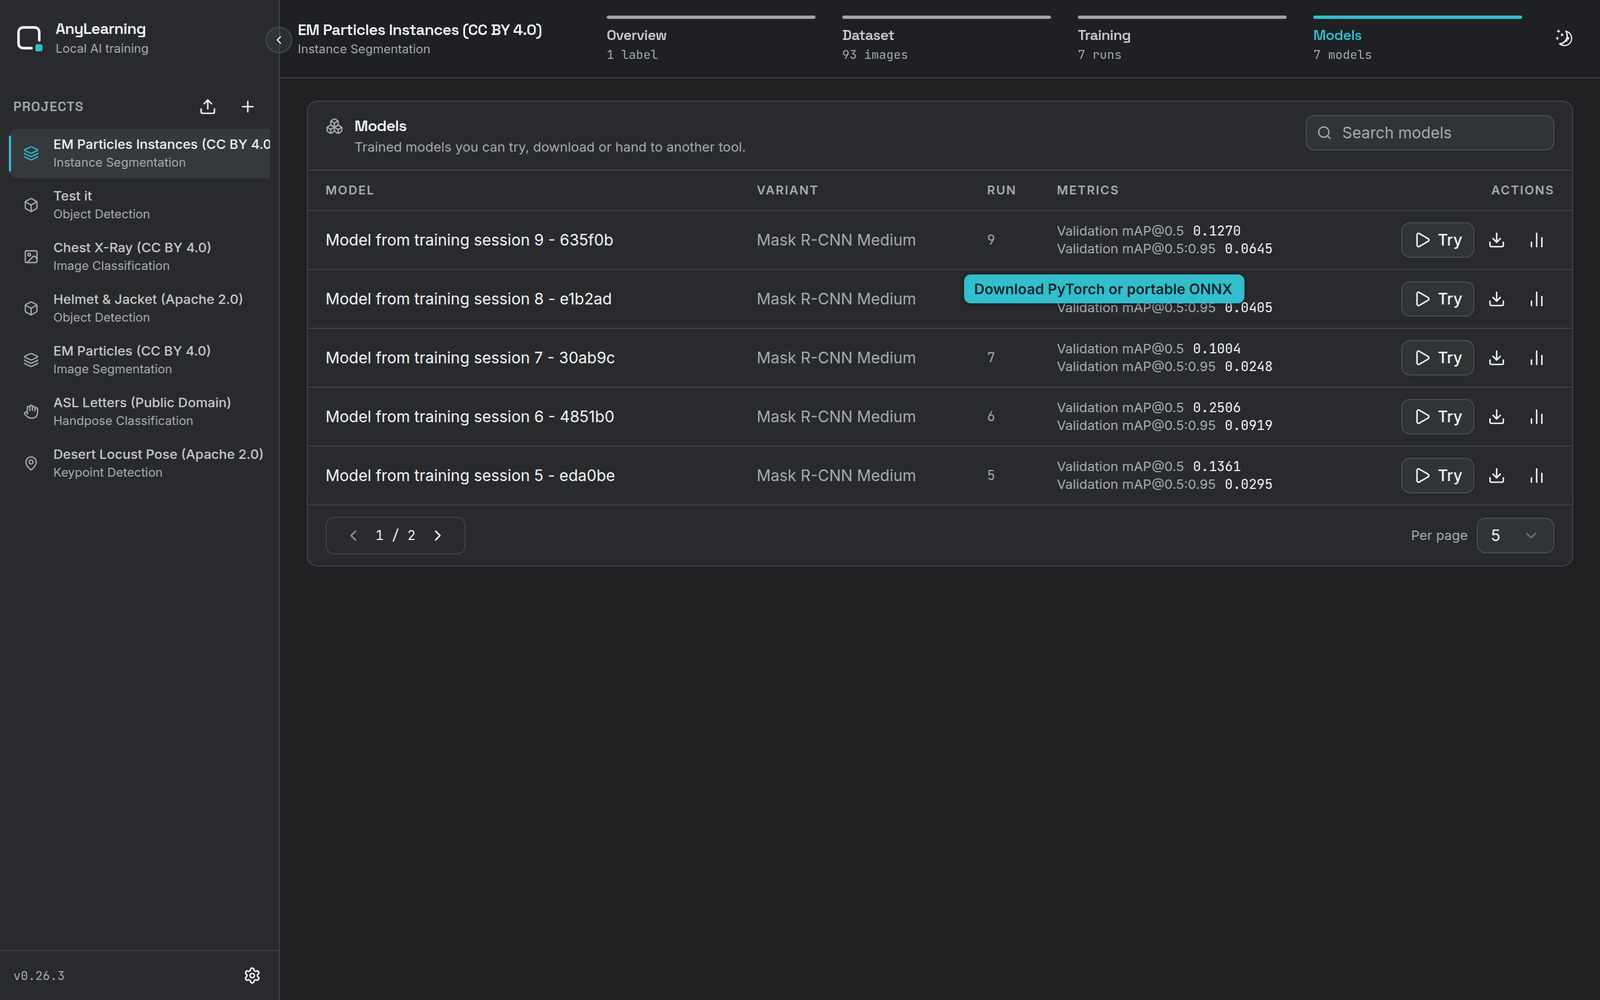Try the session 6 model
Image resolution: width=1600 pixels, height=1000 pixels.
(1437, 417)
